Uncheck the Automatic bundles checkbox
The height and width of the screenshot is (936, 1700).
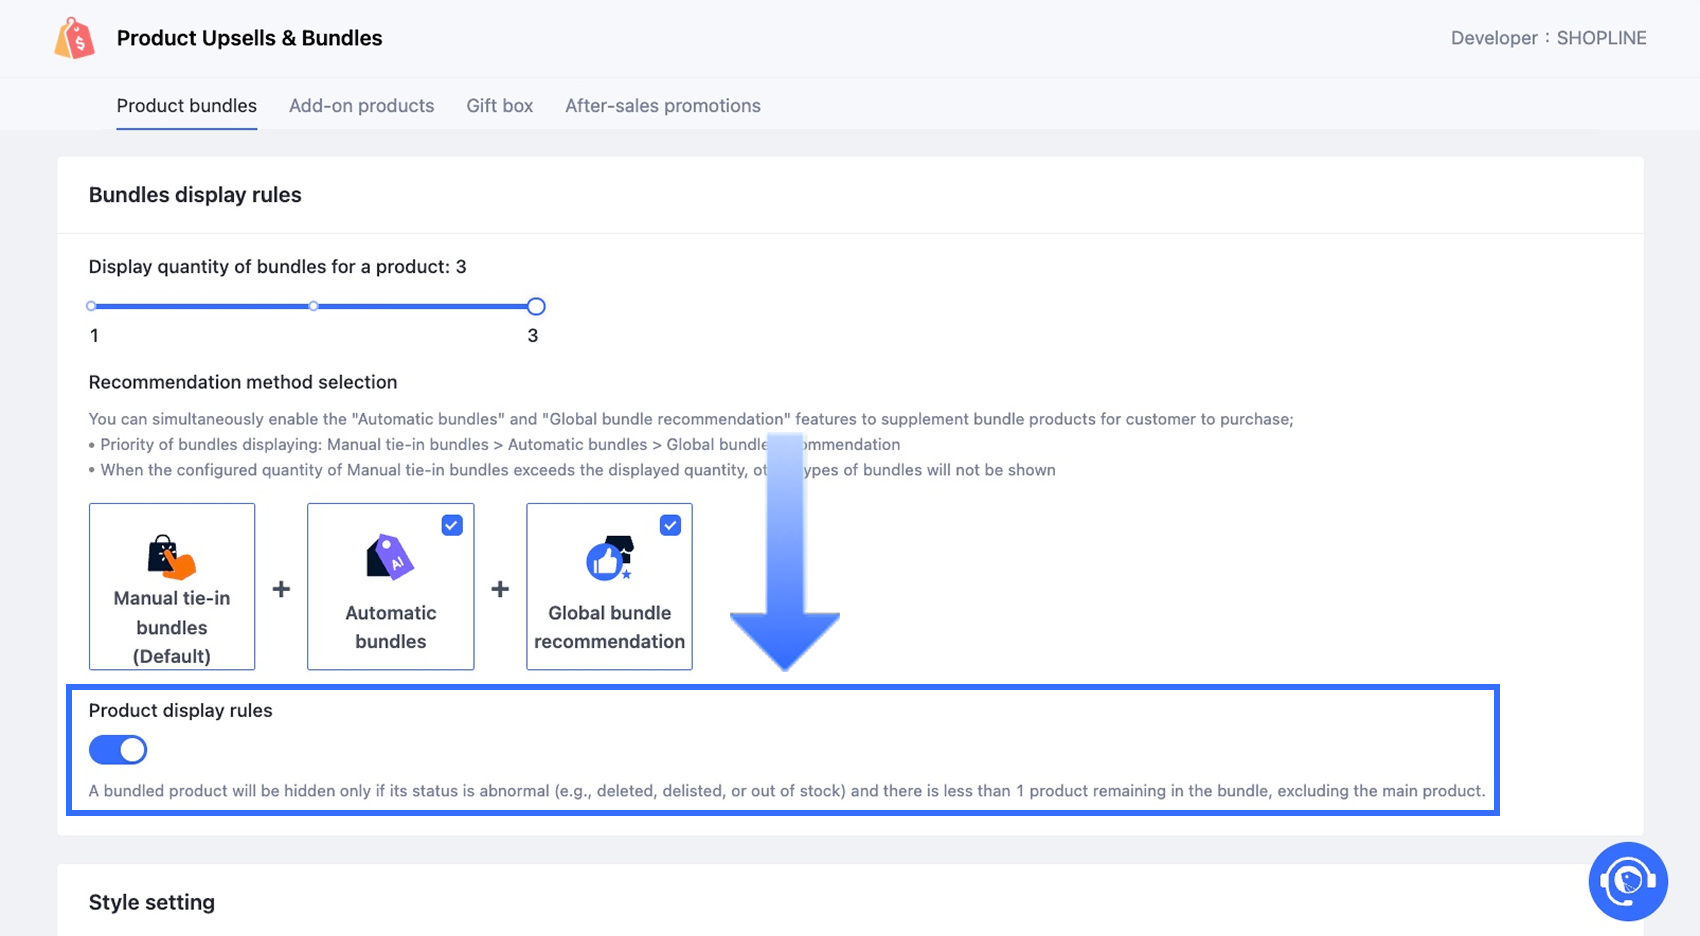click(452, 525)
